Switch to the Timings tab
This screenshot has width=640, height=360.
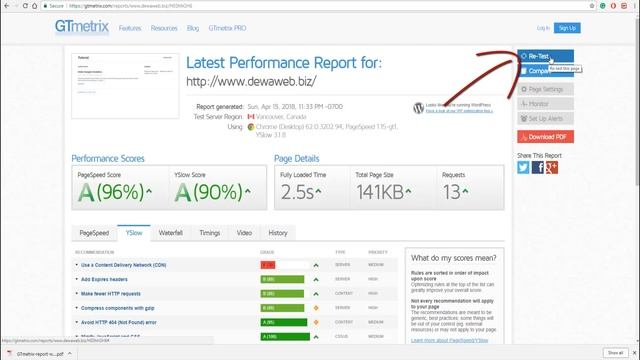pos(210,233)
